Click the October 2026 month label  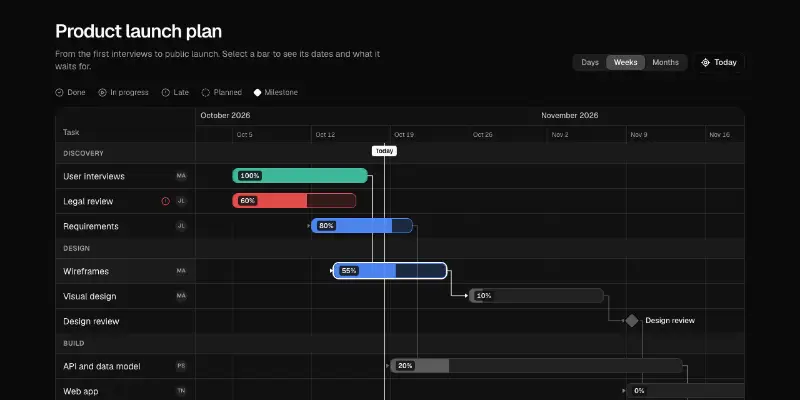point(226,115)
